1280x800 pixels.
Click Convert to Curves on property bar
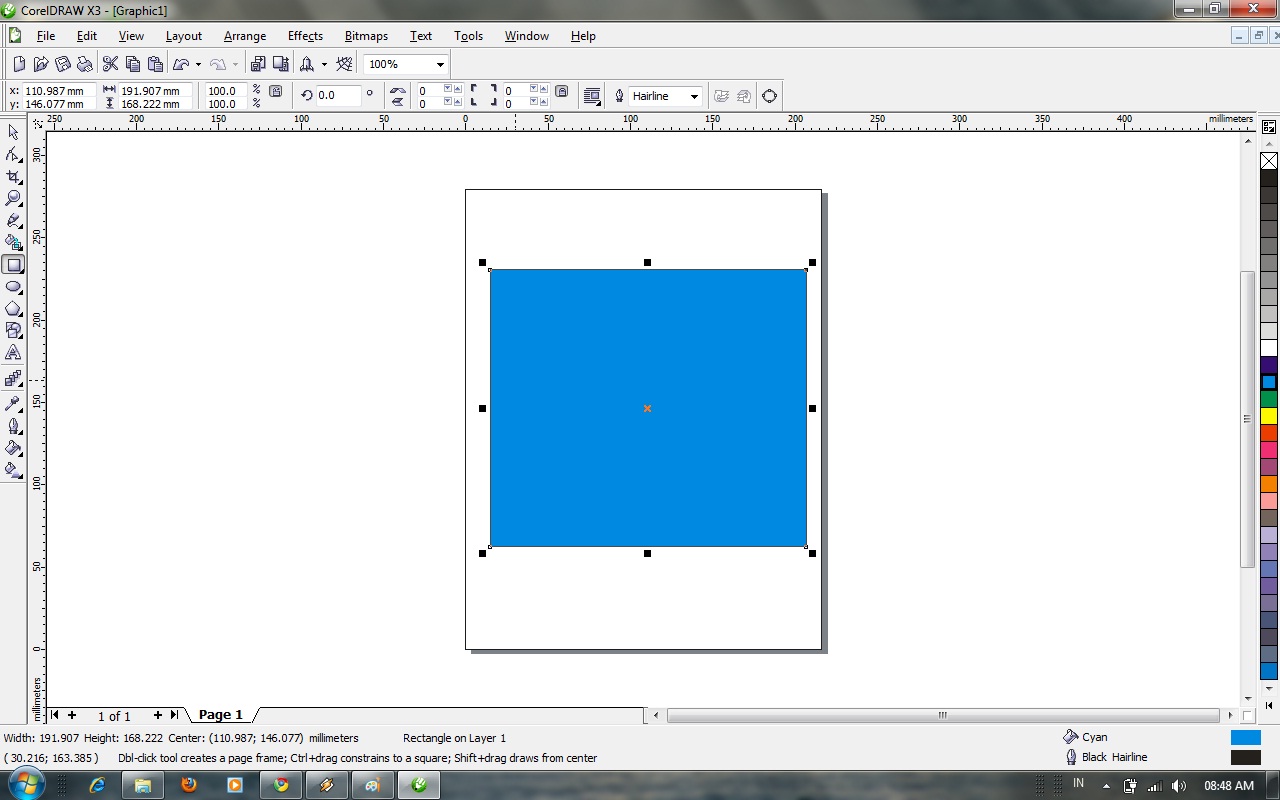click(x=769, y=95)
